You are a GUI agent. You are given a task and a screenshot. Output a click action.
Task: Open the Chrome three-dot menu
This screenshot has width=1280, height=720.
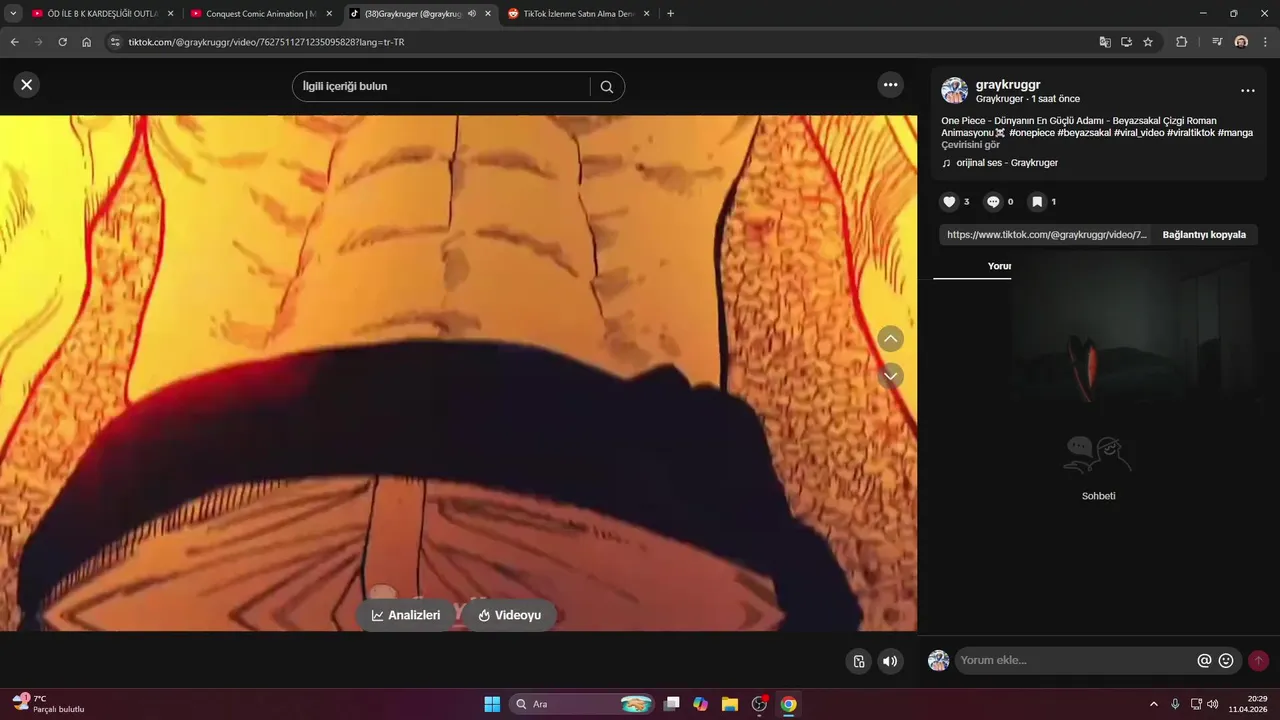[1265, 42]
